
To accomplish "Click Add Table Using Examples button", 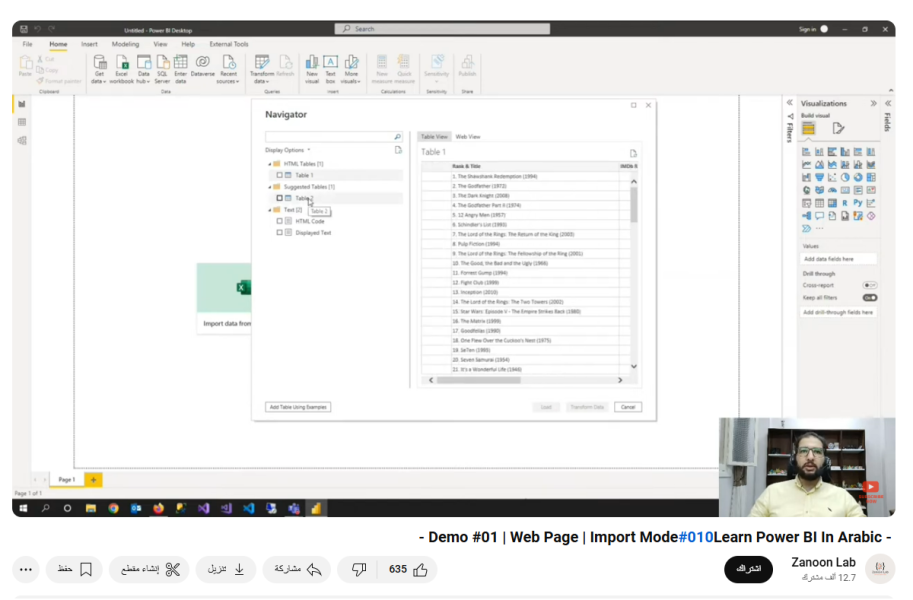I will 298,407.
